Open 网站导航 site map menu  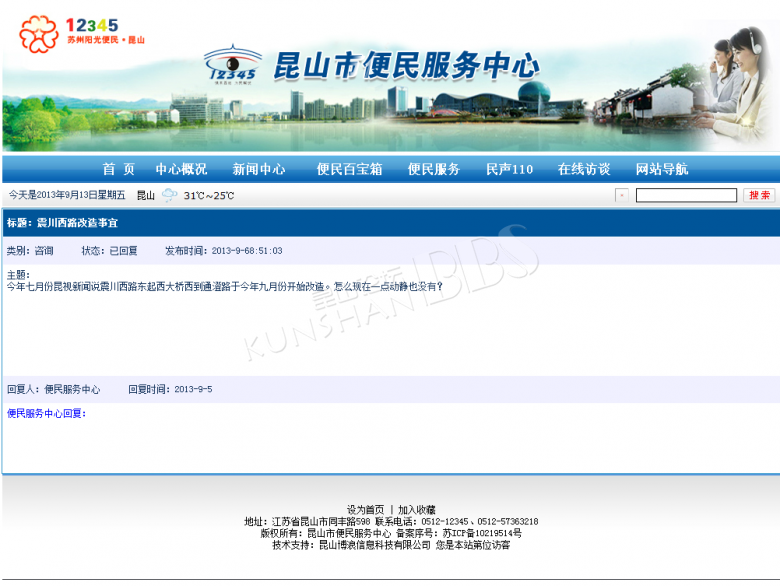tap(662, 169)
